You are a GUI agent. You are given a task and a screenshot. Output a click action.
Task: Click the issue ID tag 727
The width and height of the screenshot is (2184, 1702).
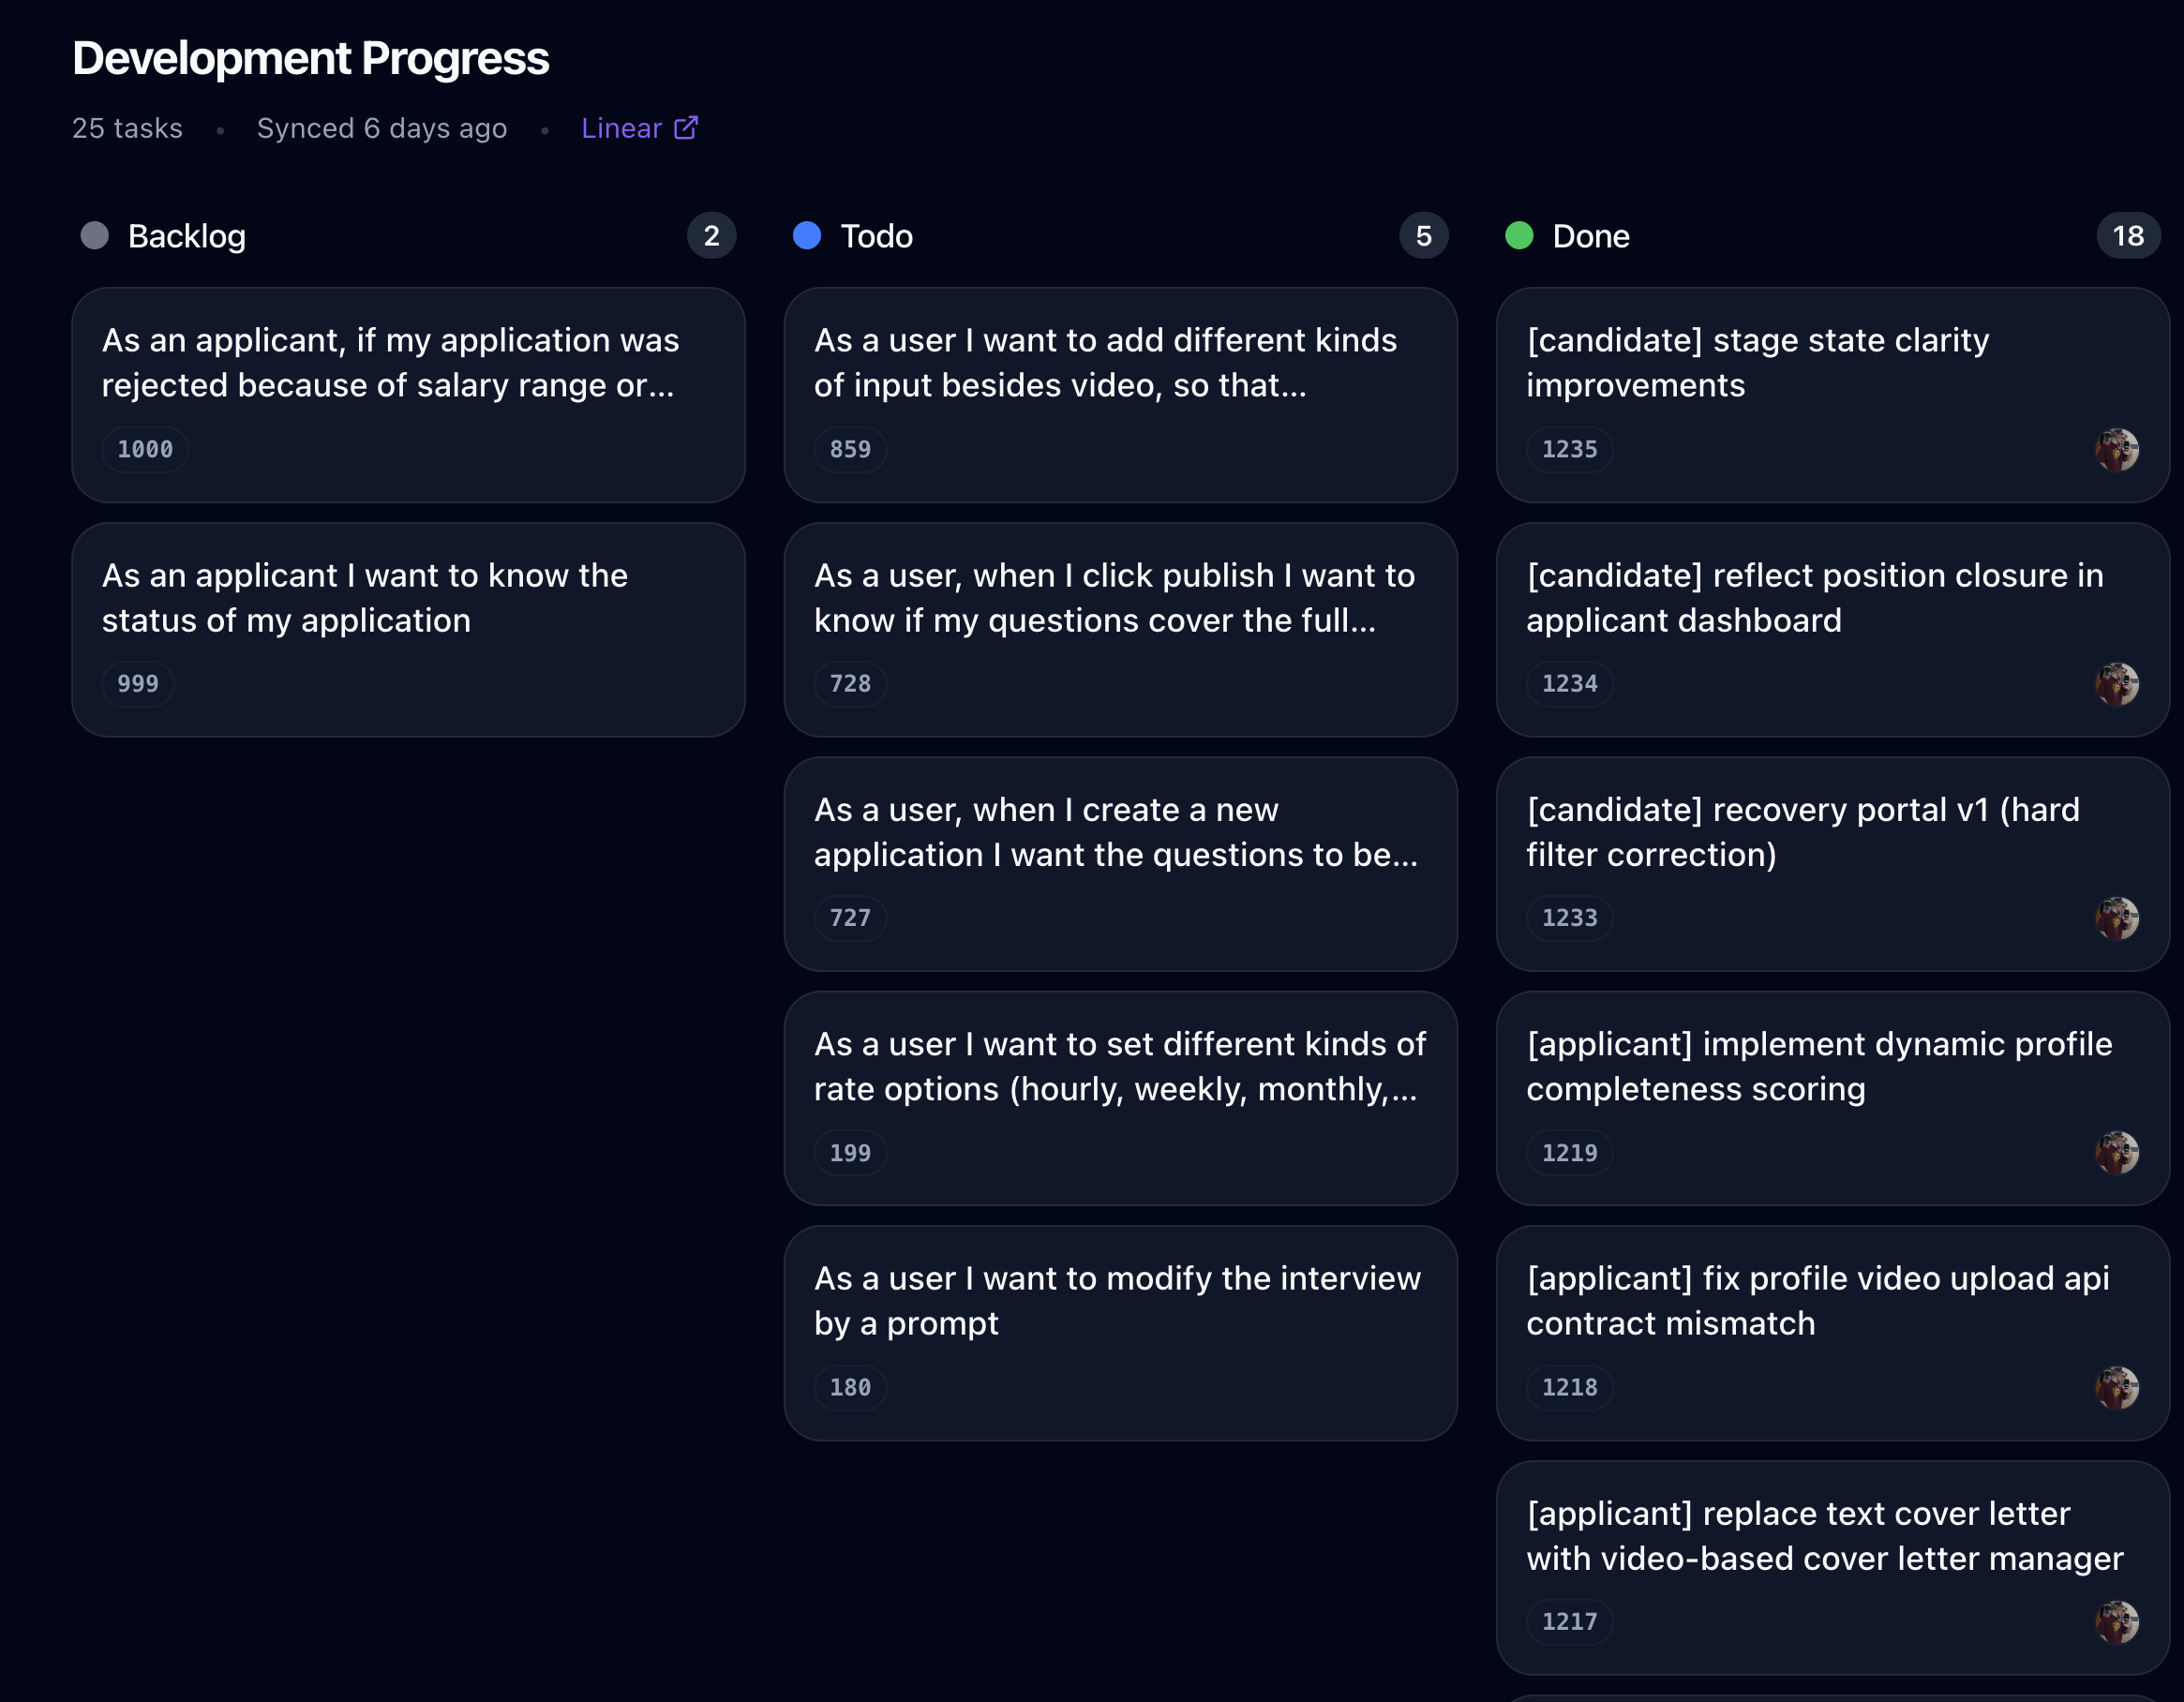850,918
